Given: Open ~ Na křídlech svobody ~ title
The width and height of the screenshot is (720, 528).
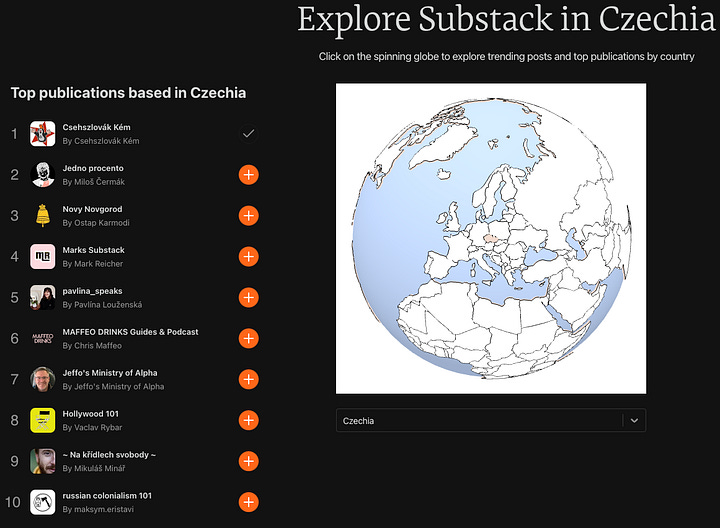Looking at the screenshot, I should (x=109, y=455).
